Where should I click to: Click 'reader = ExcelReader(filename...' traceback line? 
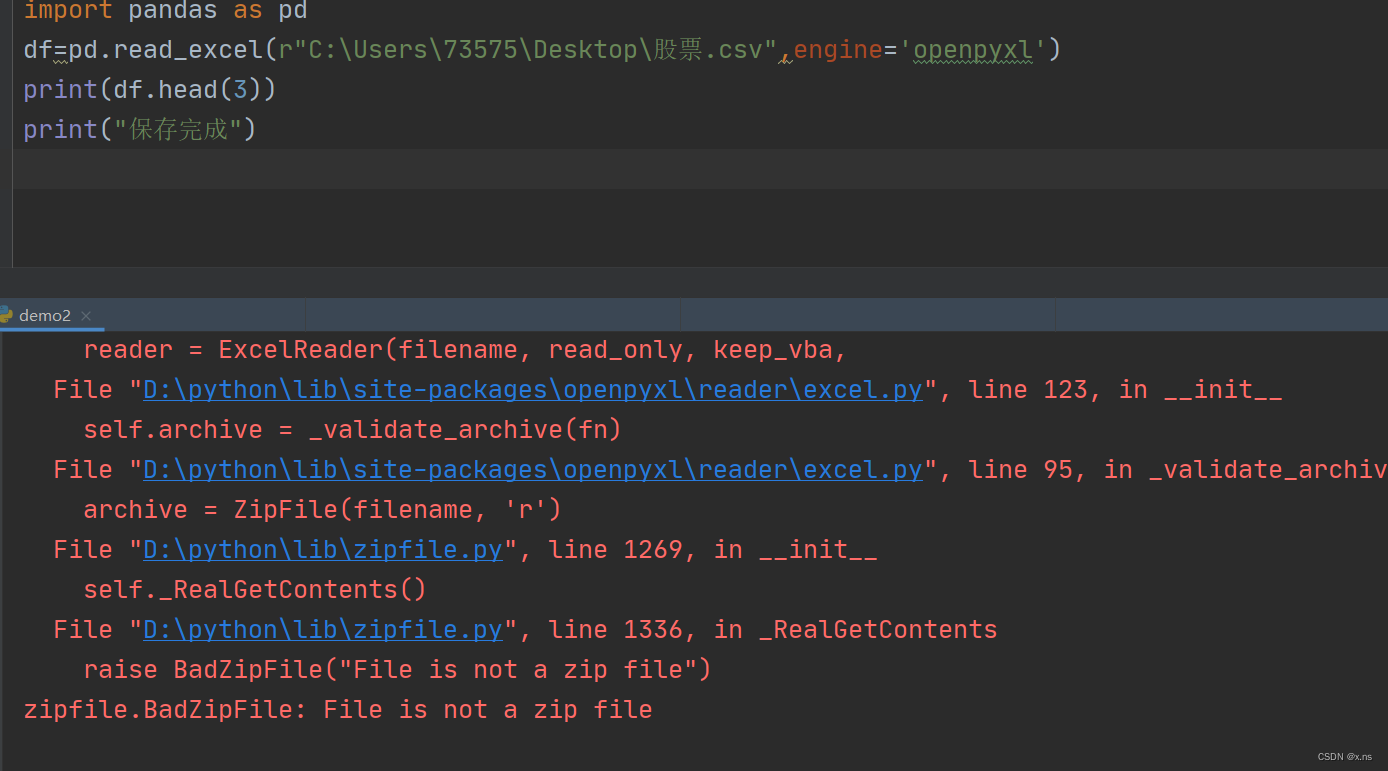coord(466,349)
